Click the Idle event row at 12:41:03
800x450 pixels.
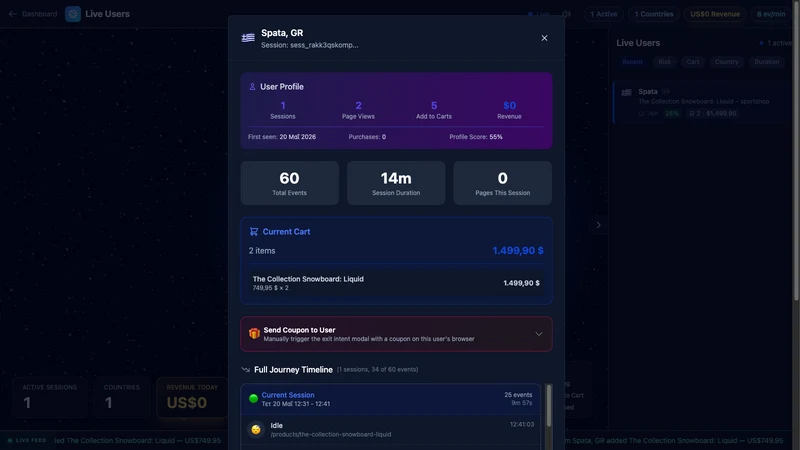390,430
